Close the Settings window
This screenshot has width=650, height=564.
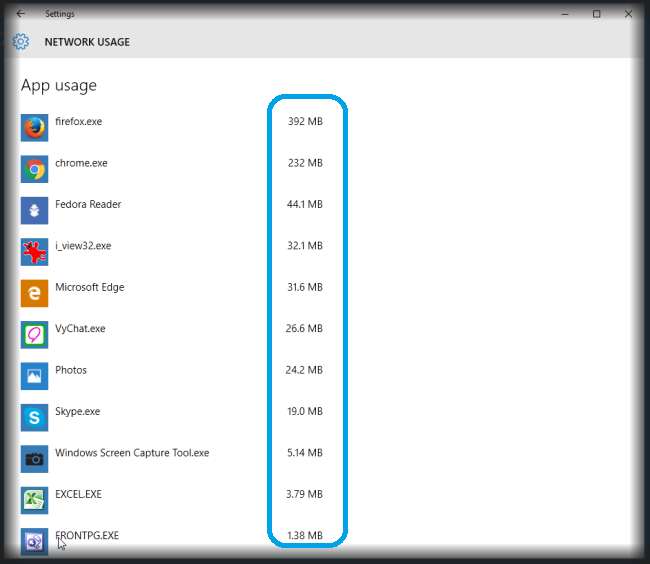click(x=628, y=14)
